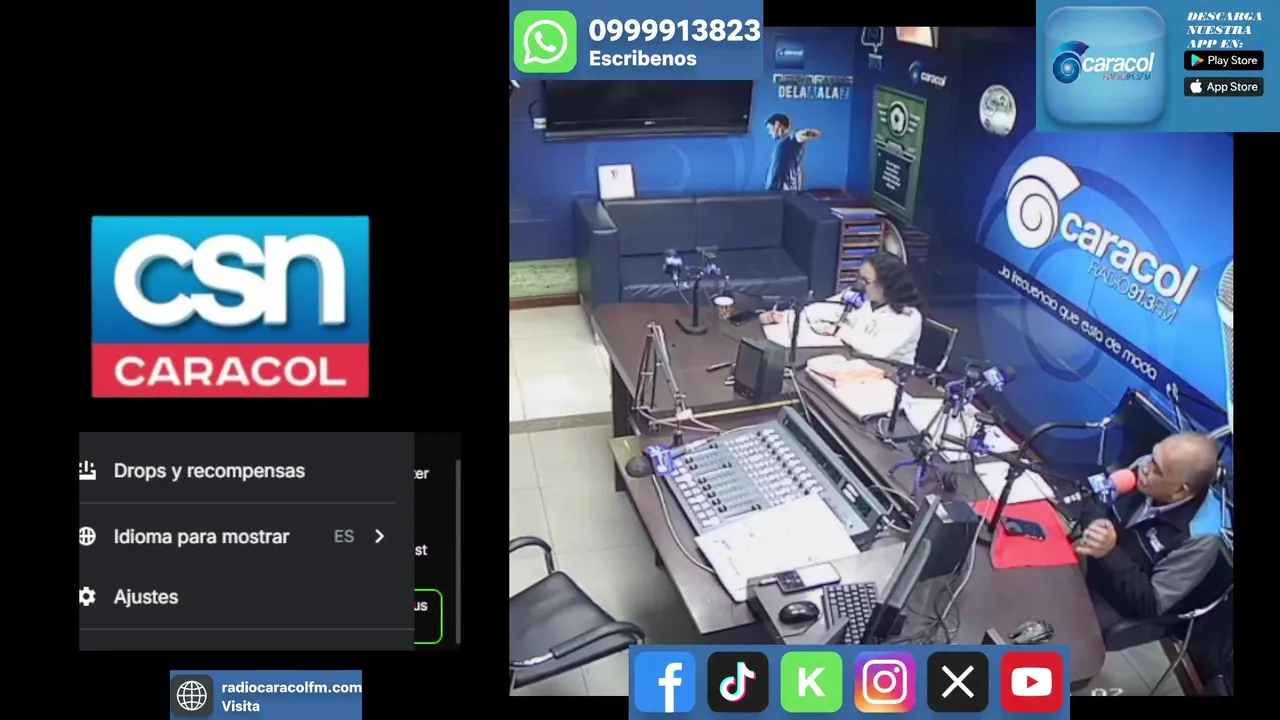The height and width of the screenshot is (720, 1280).
Task: Click the Drops y recompensas icon
Action: click(88, 470)
